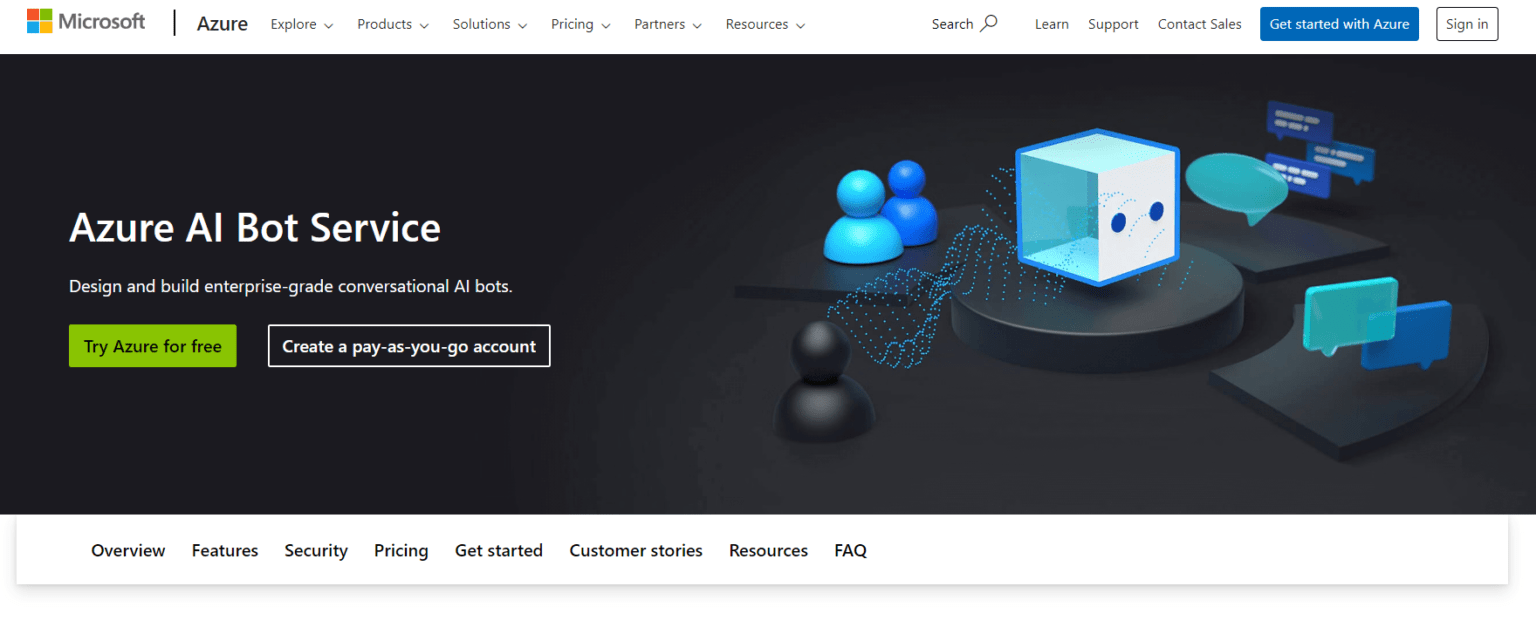Select the Customer stories tab
Image resolution: width=1536 pixels, height=634 pixels.
tap(636, 550)
